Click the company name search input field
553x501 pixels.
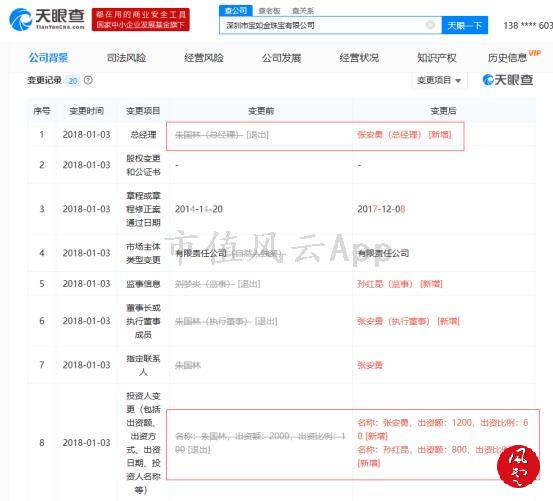[x=323, y=25]
